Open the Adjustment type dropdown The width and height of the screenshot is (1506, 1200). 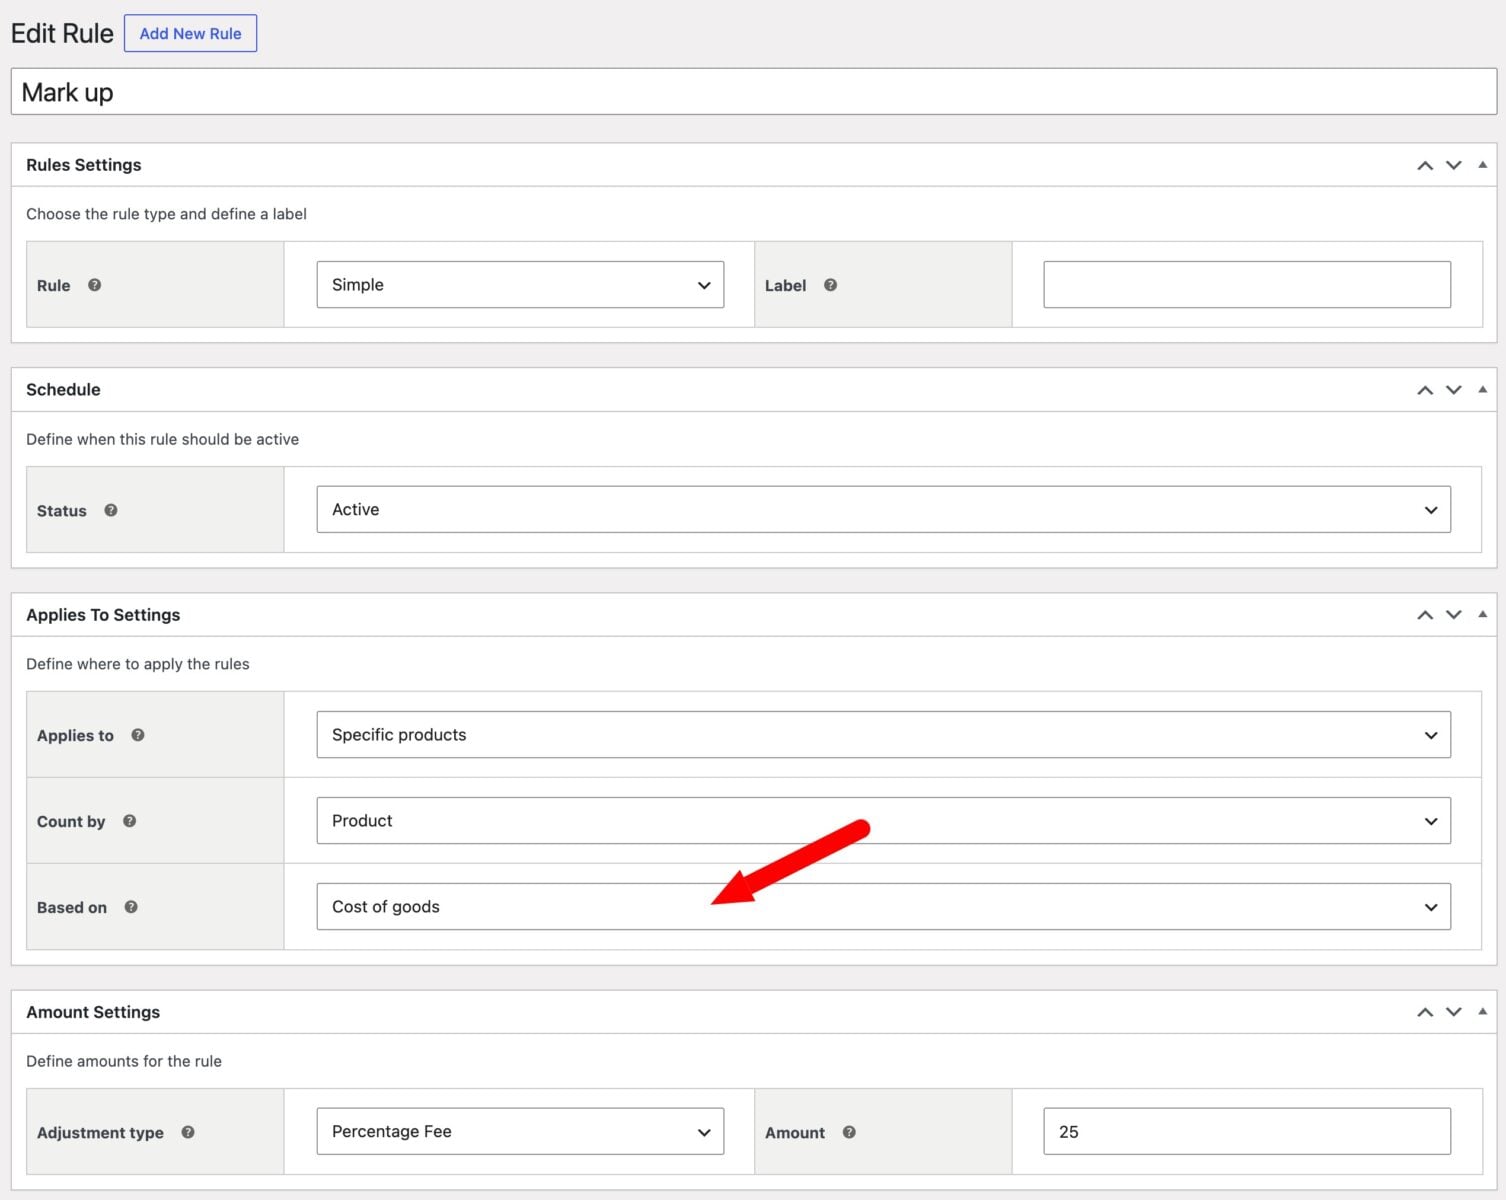[x=520, y=1132]
